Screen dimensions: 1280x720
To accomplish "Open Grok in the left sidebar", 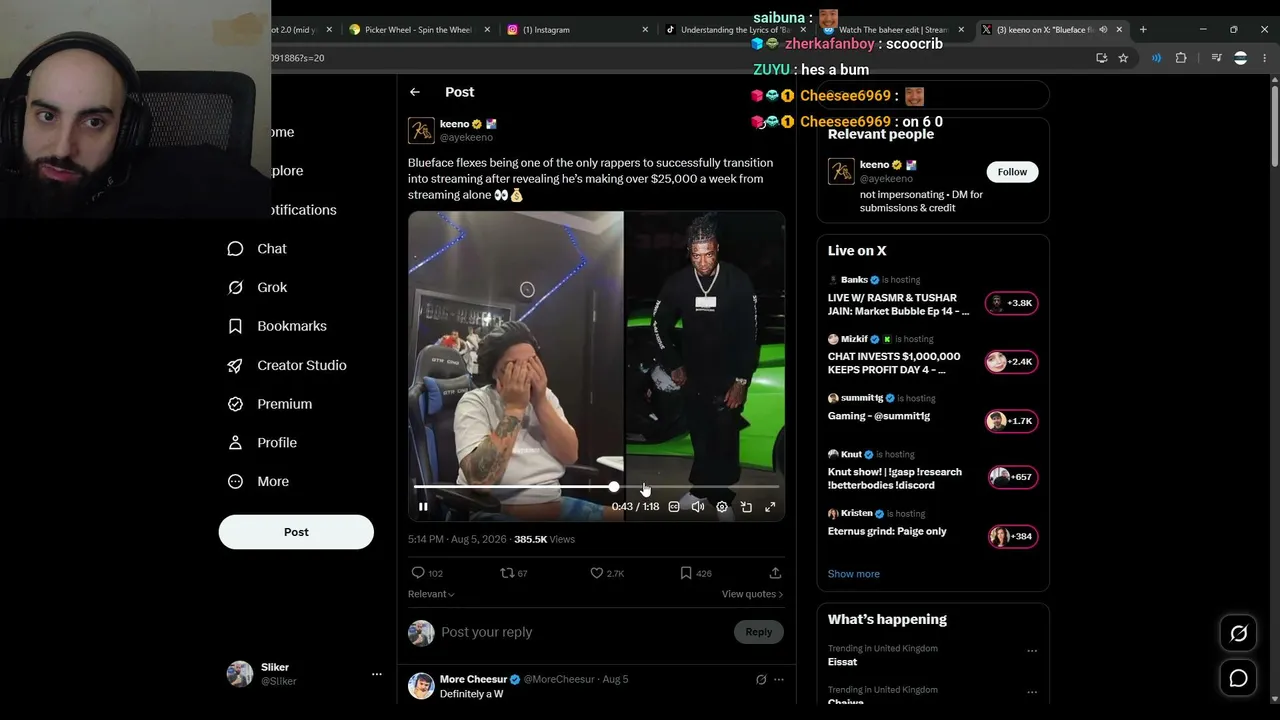I will tap(257, 288).
